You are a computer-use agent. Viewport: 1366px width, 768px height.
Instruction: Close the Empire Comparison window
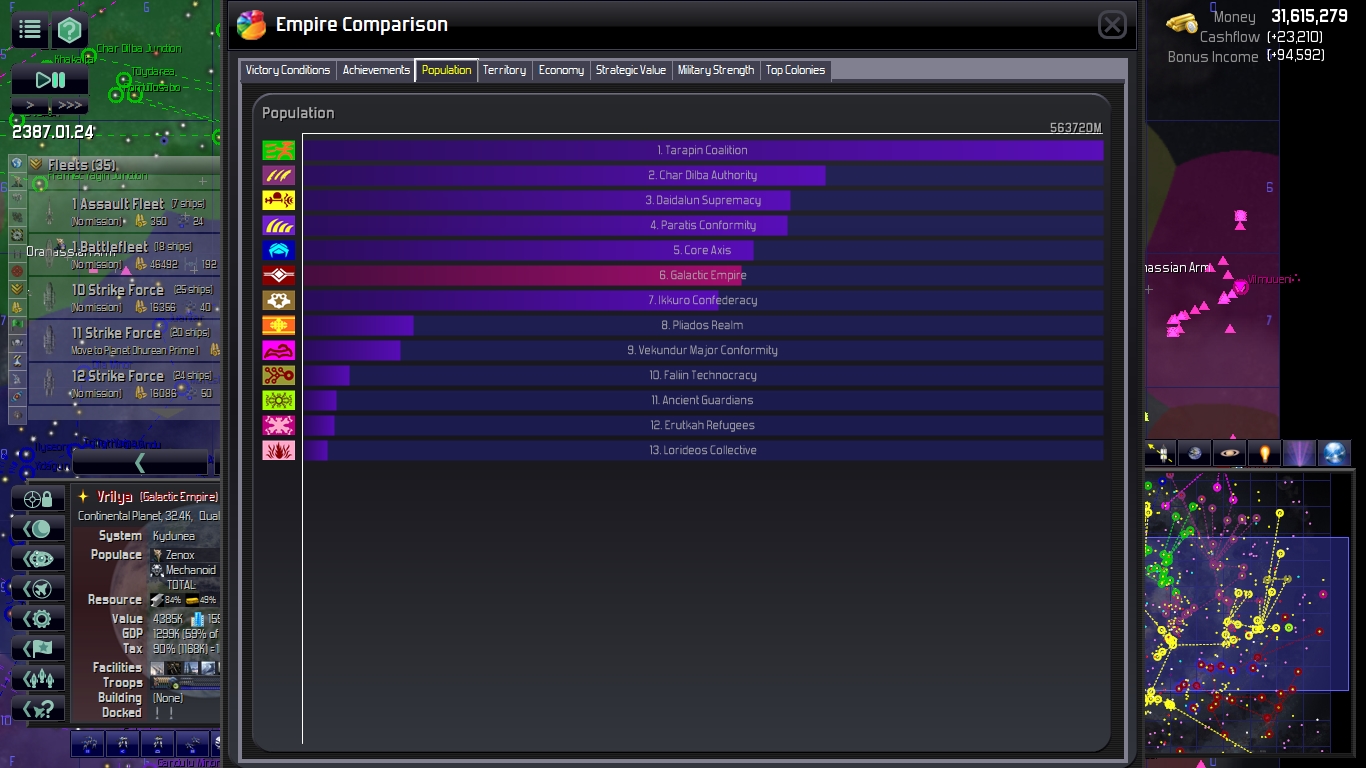click(x=1112, y=25)
